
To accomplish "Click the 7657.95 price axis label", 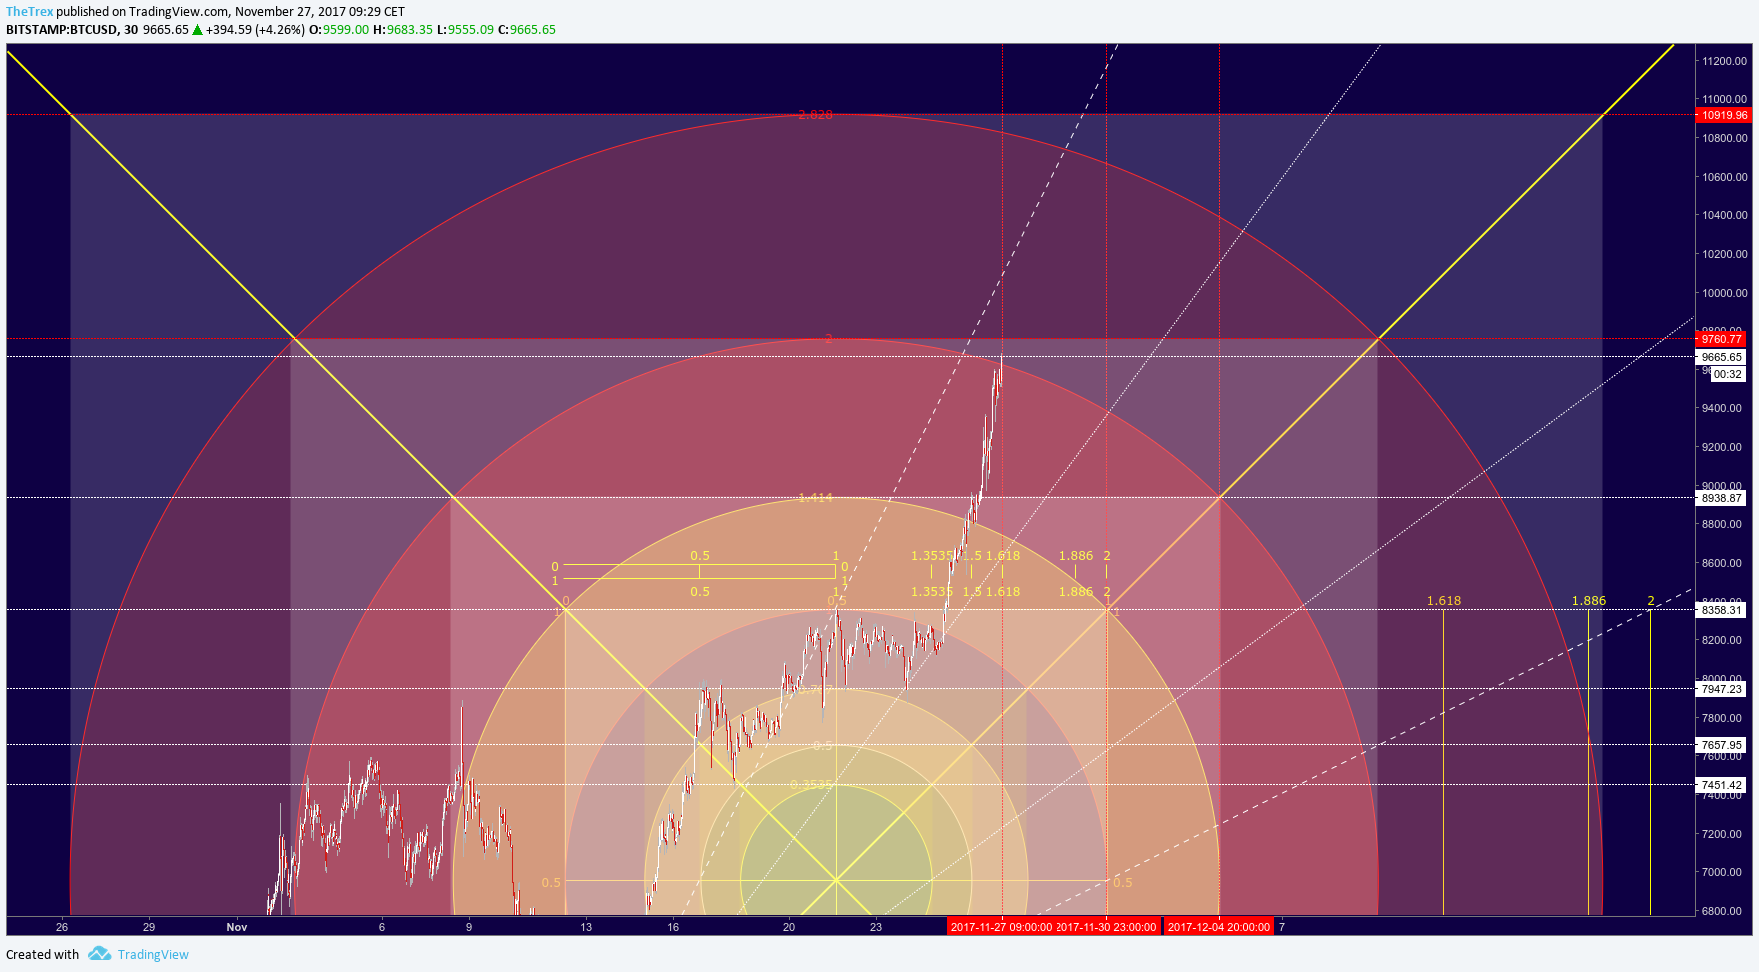I will (1722, 745).
